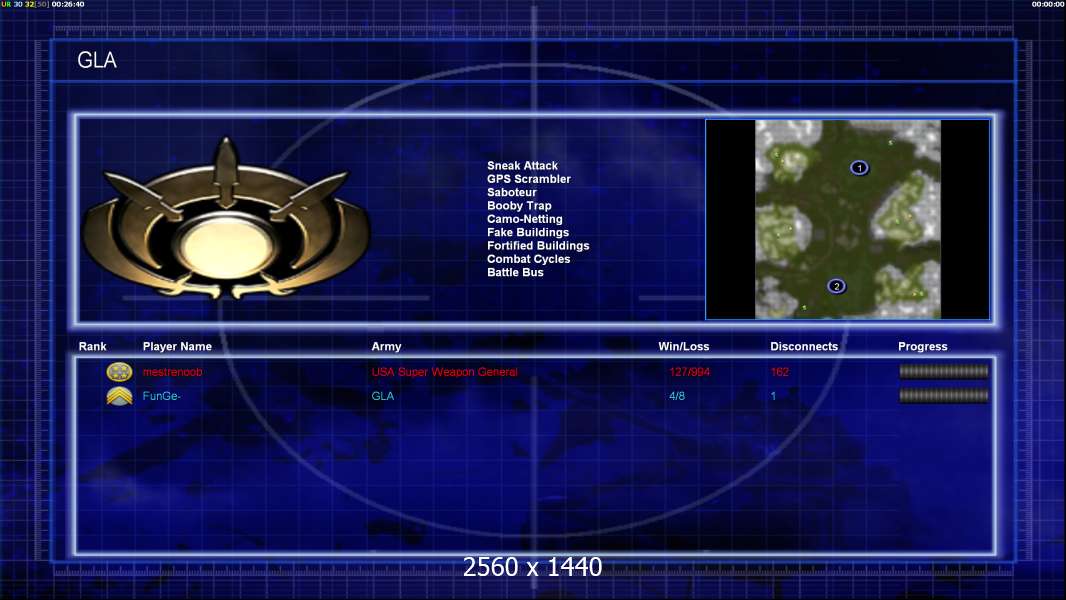This screenshot has width=1066, height=600.
Task: Select Sneak Attack in ability list
Action: (x=522, y=166)
